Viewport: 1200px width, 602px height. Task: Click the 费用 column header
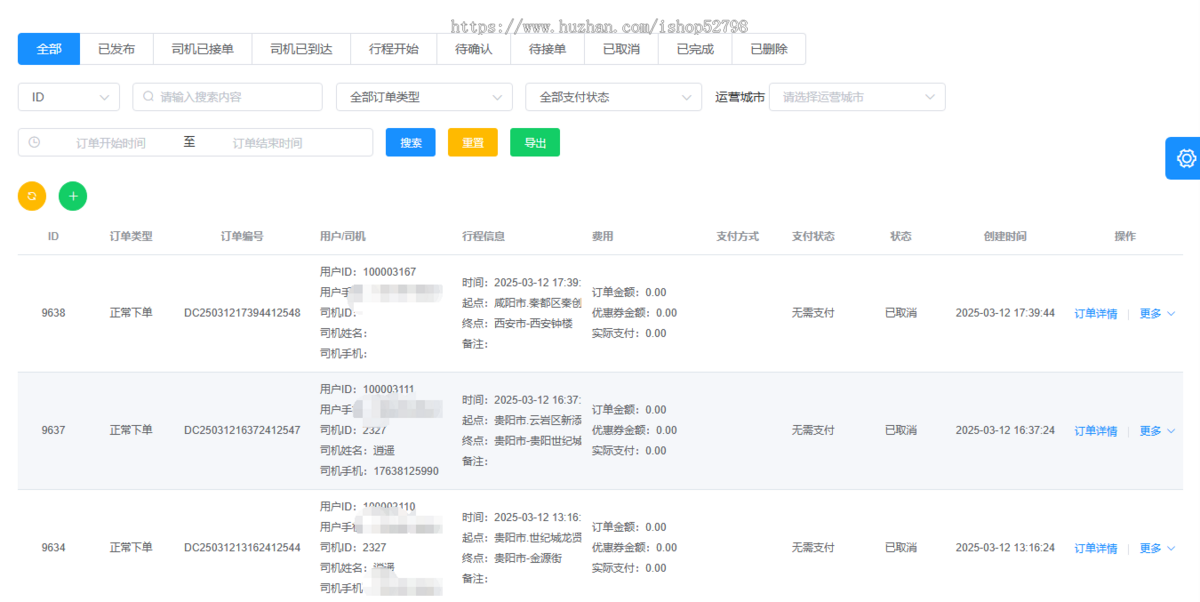tap(603, 237)
